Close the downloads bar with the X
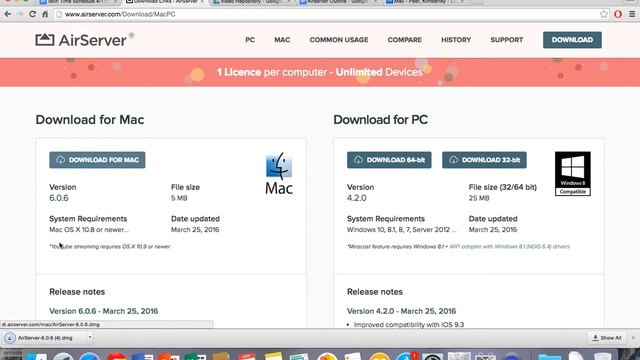Screen dimensions: 640x360 633,338
